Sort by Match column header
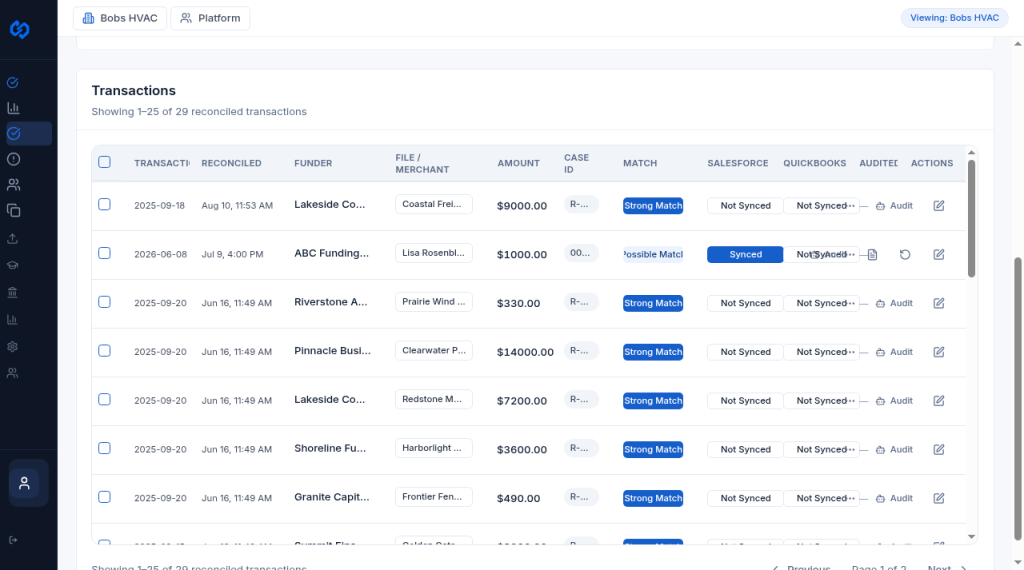The width and height of the screenshot is (1024, 570). coord(640,163)
